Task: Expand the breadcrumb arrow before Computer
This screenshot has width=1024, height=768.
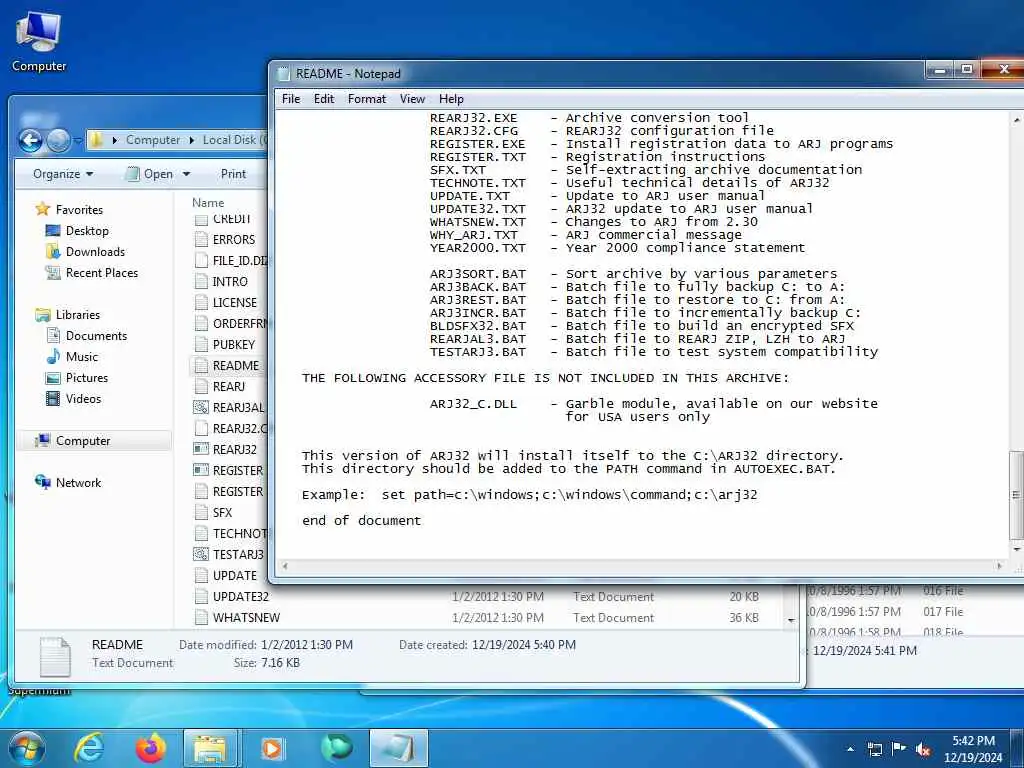Action: 115,140
